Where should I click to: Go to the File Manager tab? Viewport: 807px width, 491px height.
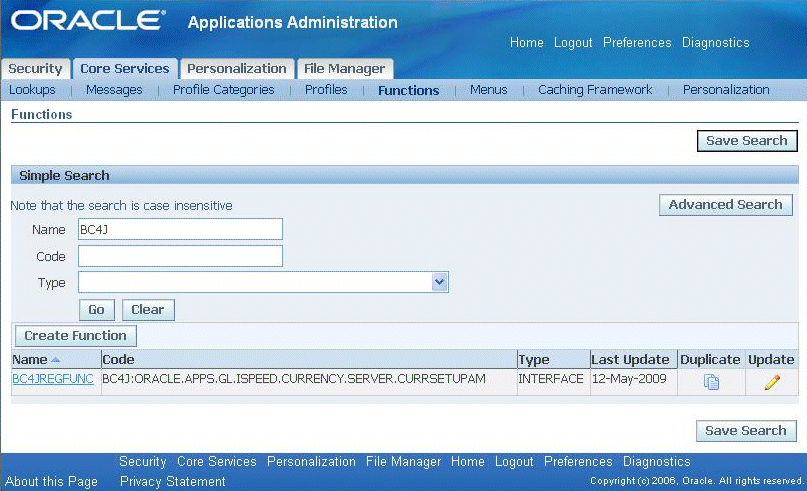[x=344, y=68]
